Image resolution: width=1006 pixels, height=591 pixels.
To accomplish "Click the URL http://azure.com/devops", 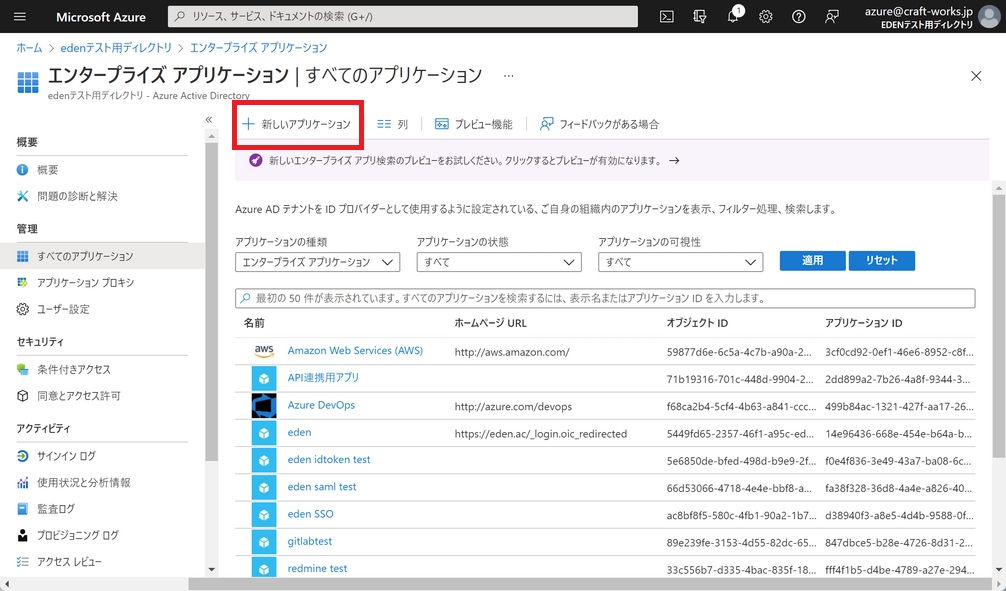I will (513, 406).
